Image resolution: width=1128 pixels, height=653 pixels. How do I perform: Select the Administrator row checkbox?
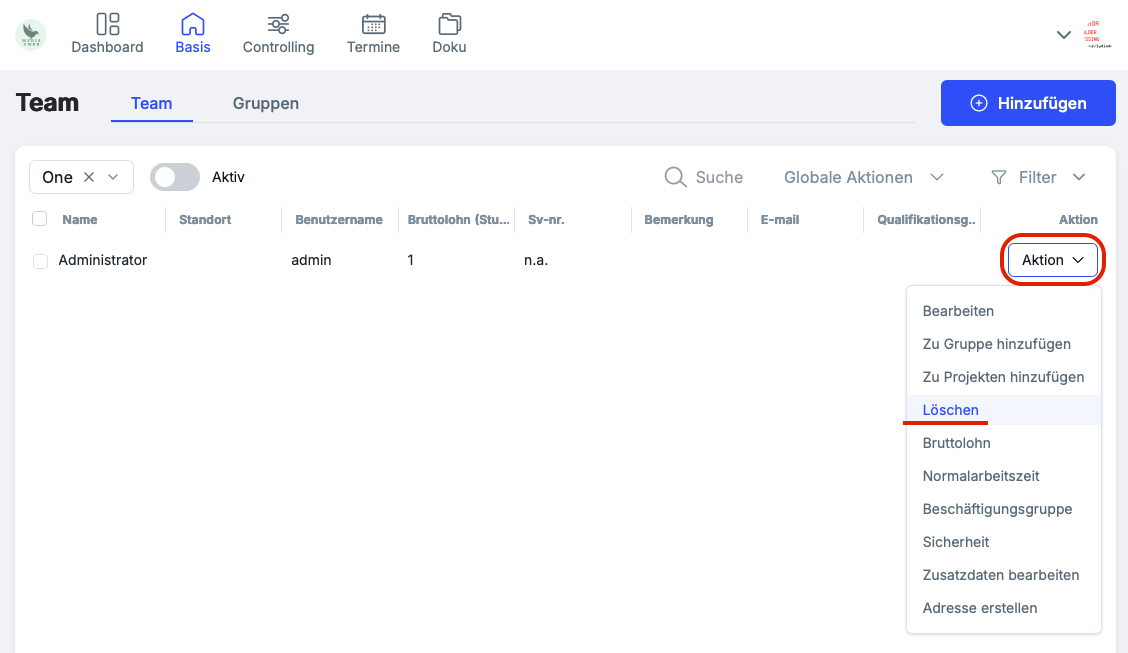pos(40,261)
